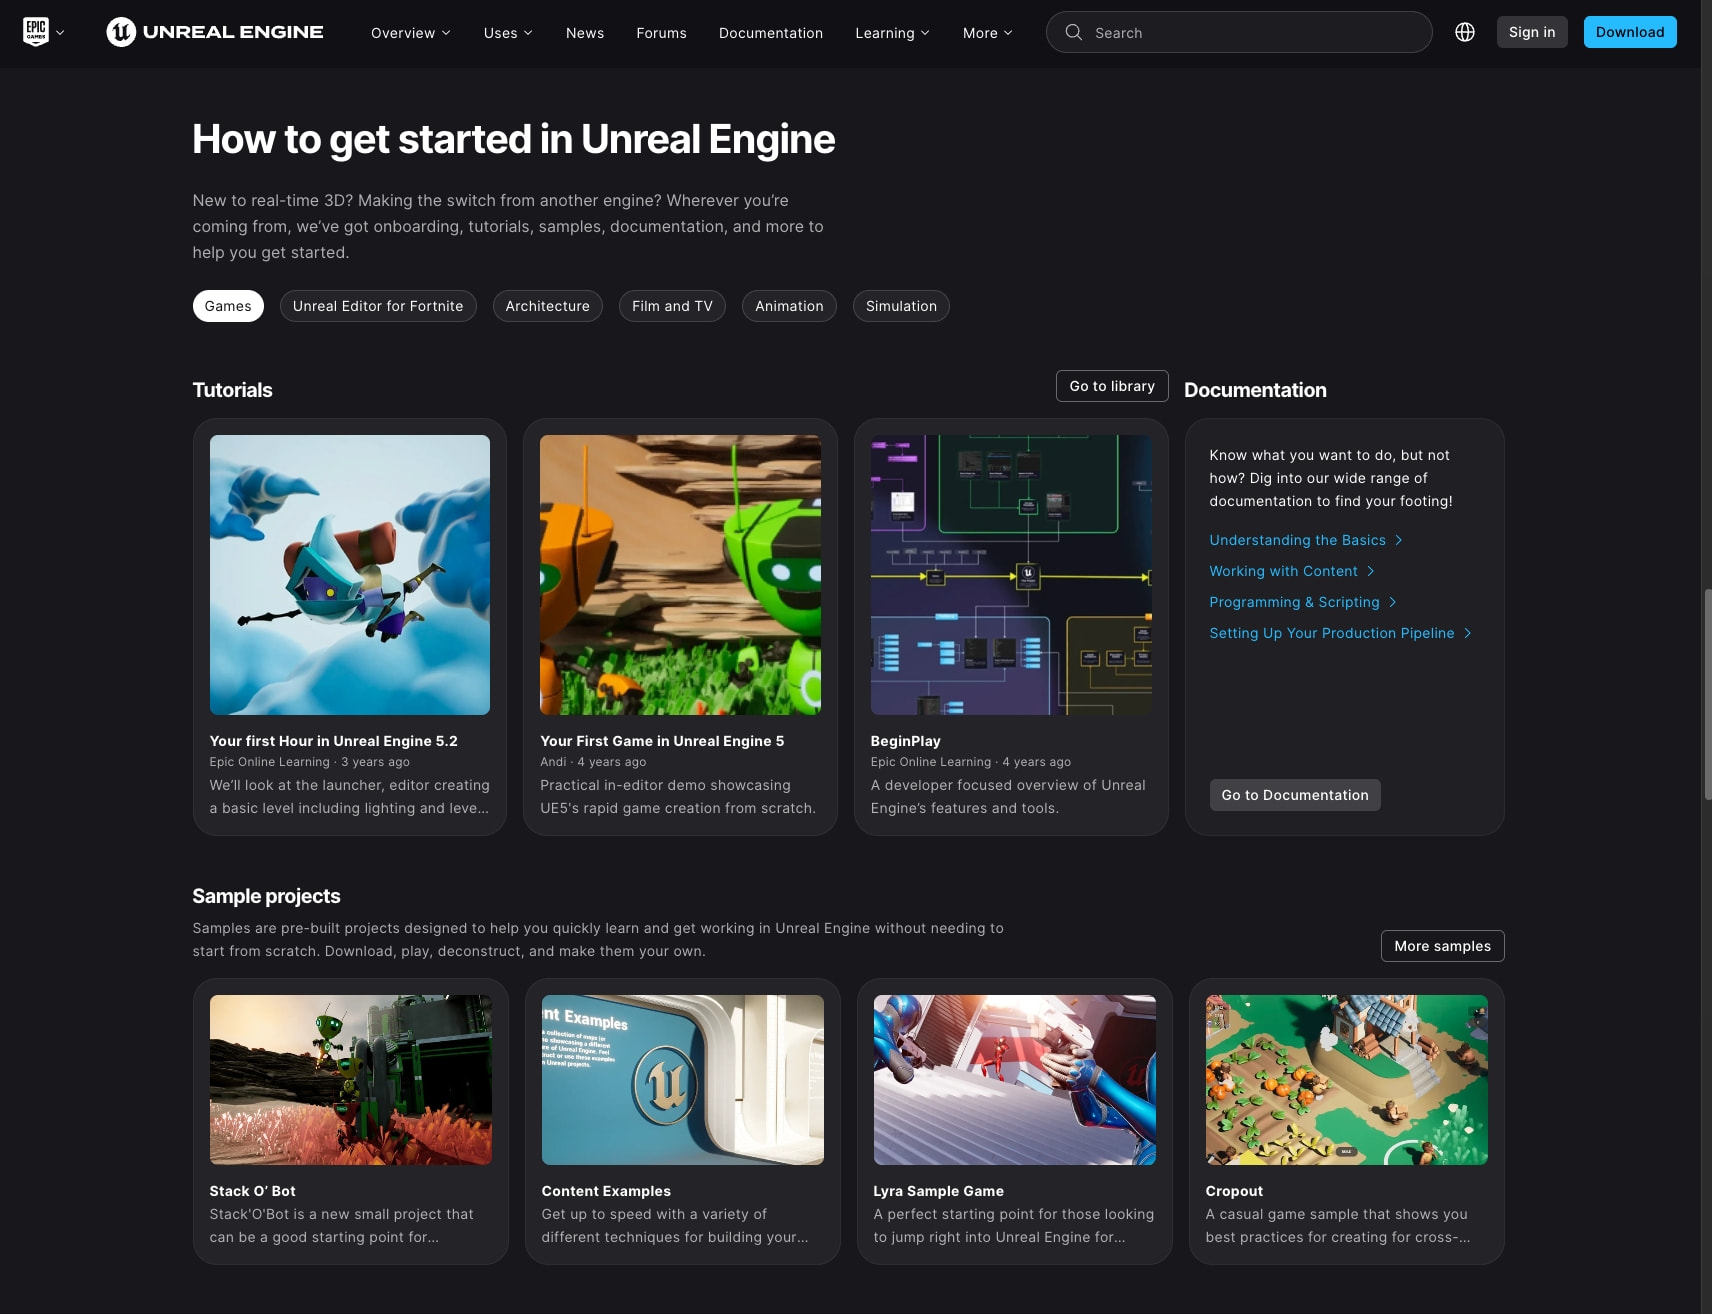Image resolution: width=1712 pixels, height=1314 pixels.
Task: Select the Architecture category pill
Action: 548,306
